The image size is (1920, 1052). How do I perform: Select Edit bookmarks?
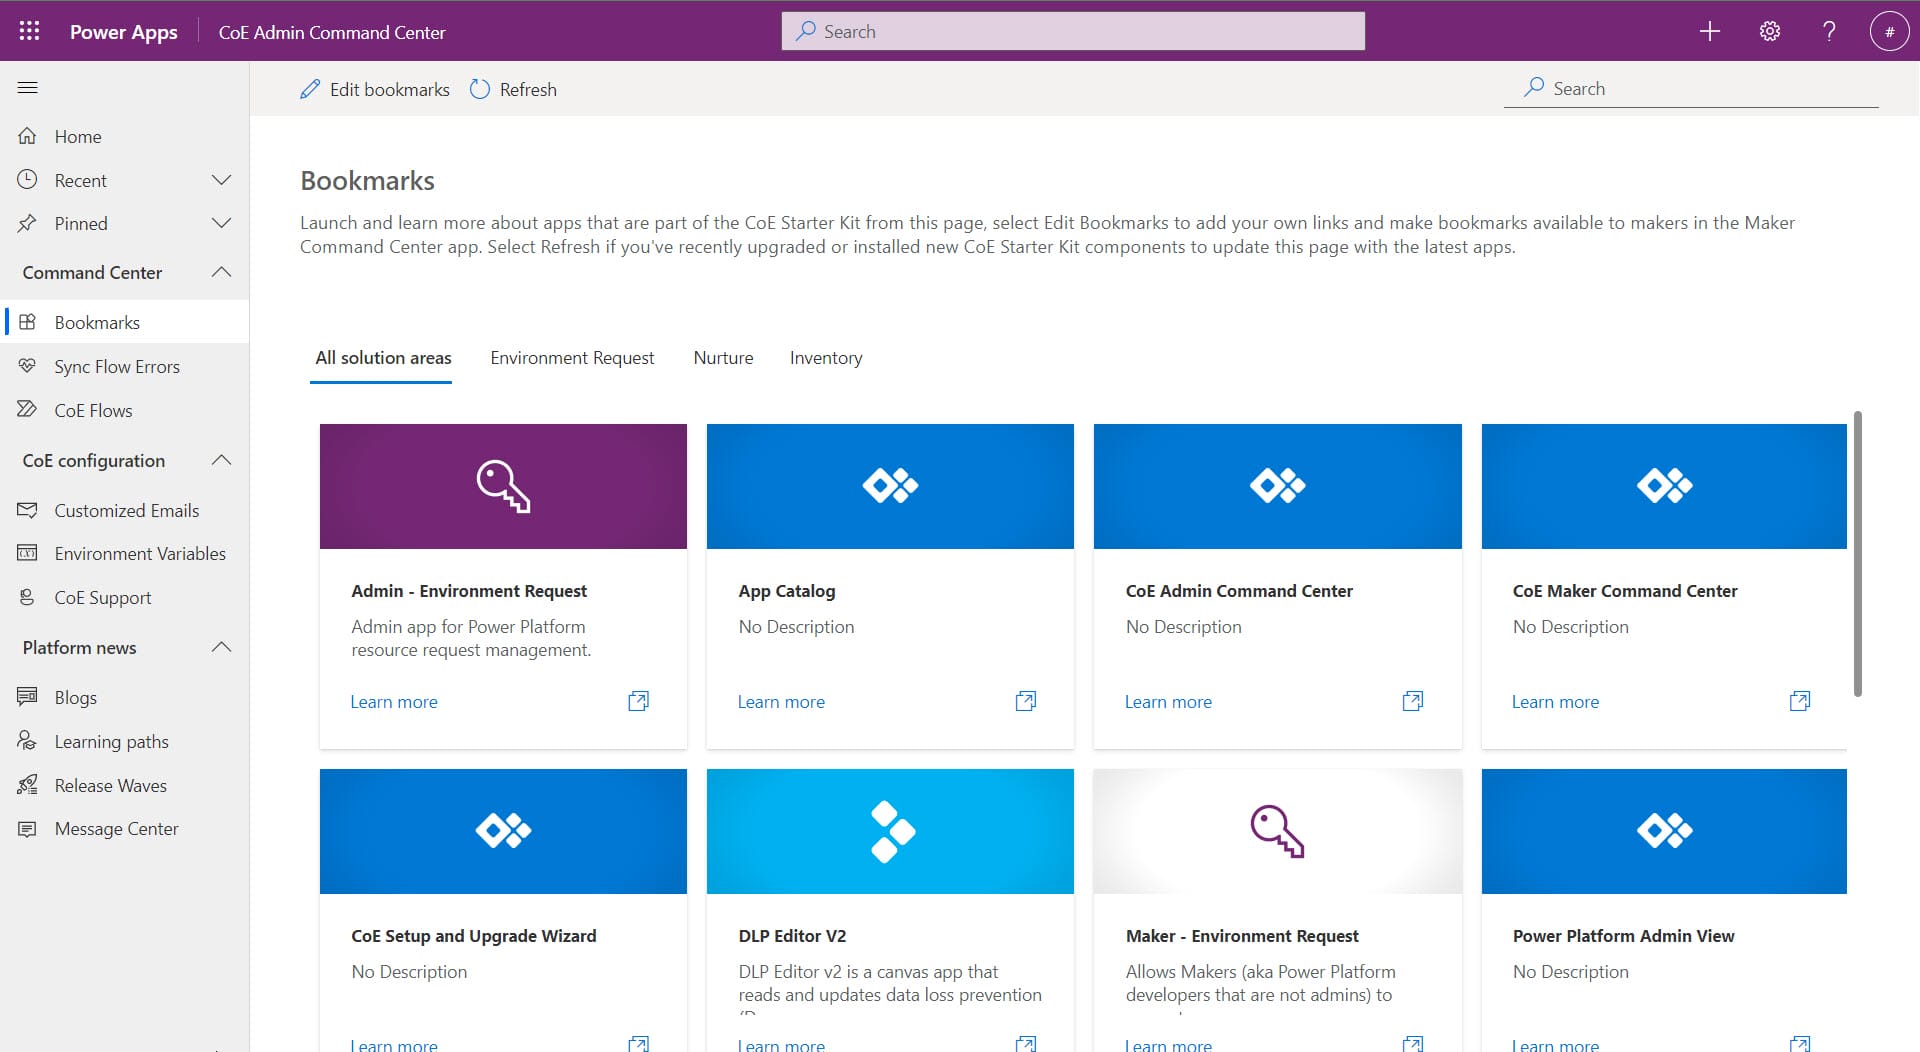[x=374, y=89]
